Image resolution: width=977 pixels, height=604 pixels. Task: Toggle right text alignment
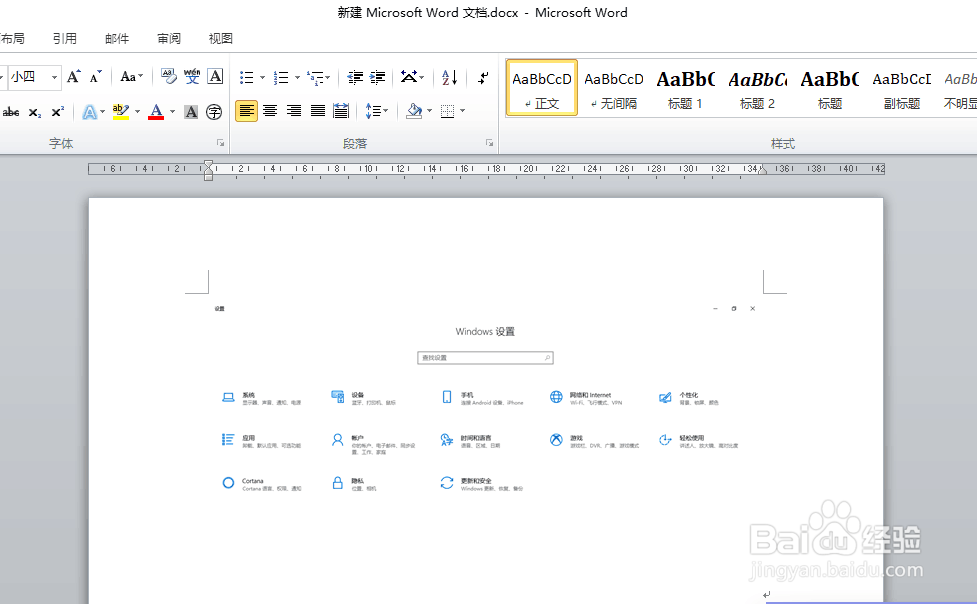pos(293,111)
